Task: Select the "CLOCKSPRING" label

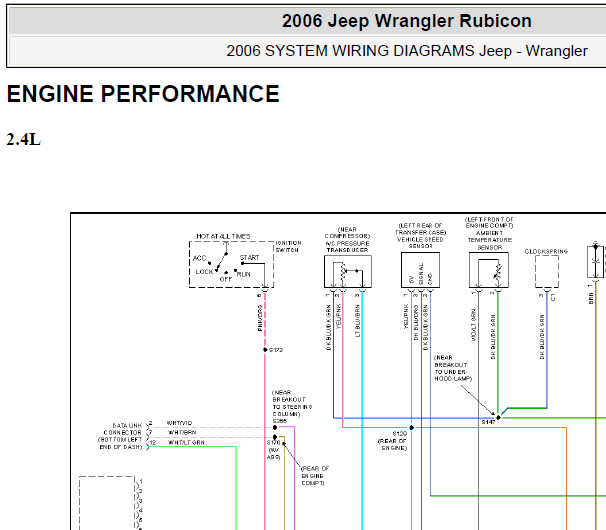Action: tap(546, 252)
